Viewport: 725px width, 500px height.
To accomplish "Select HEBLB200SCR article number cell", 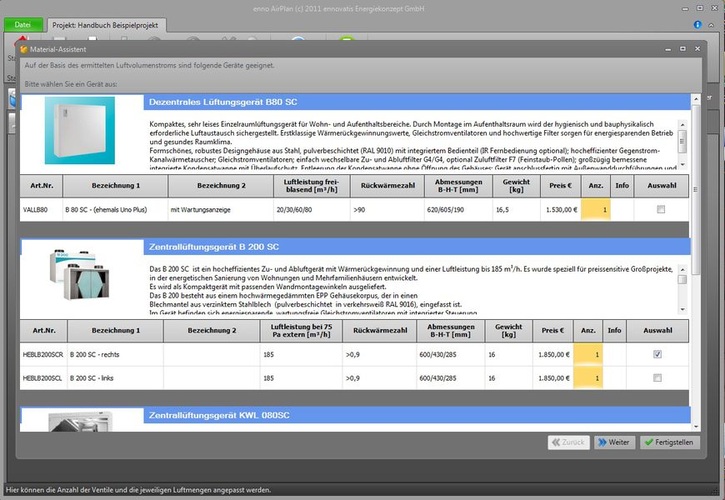I will pos(43,354).
